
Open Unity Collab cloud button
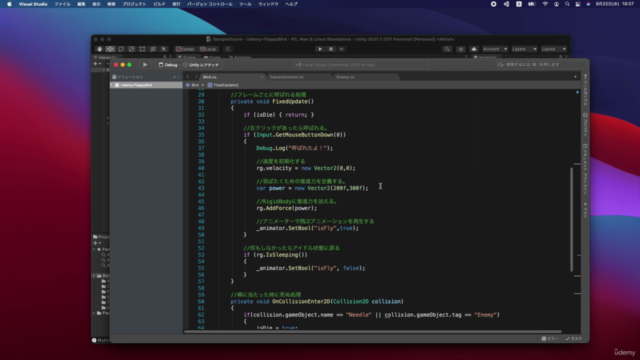pyautogui.click(x=473, y=49)
